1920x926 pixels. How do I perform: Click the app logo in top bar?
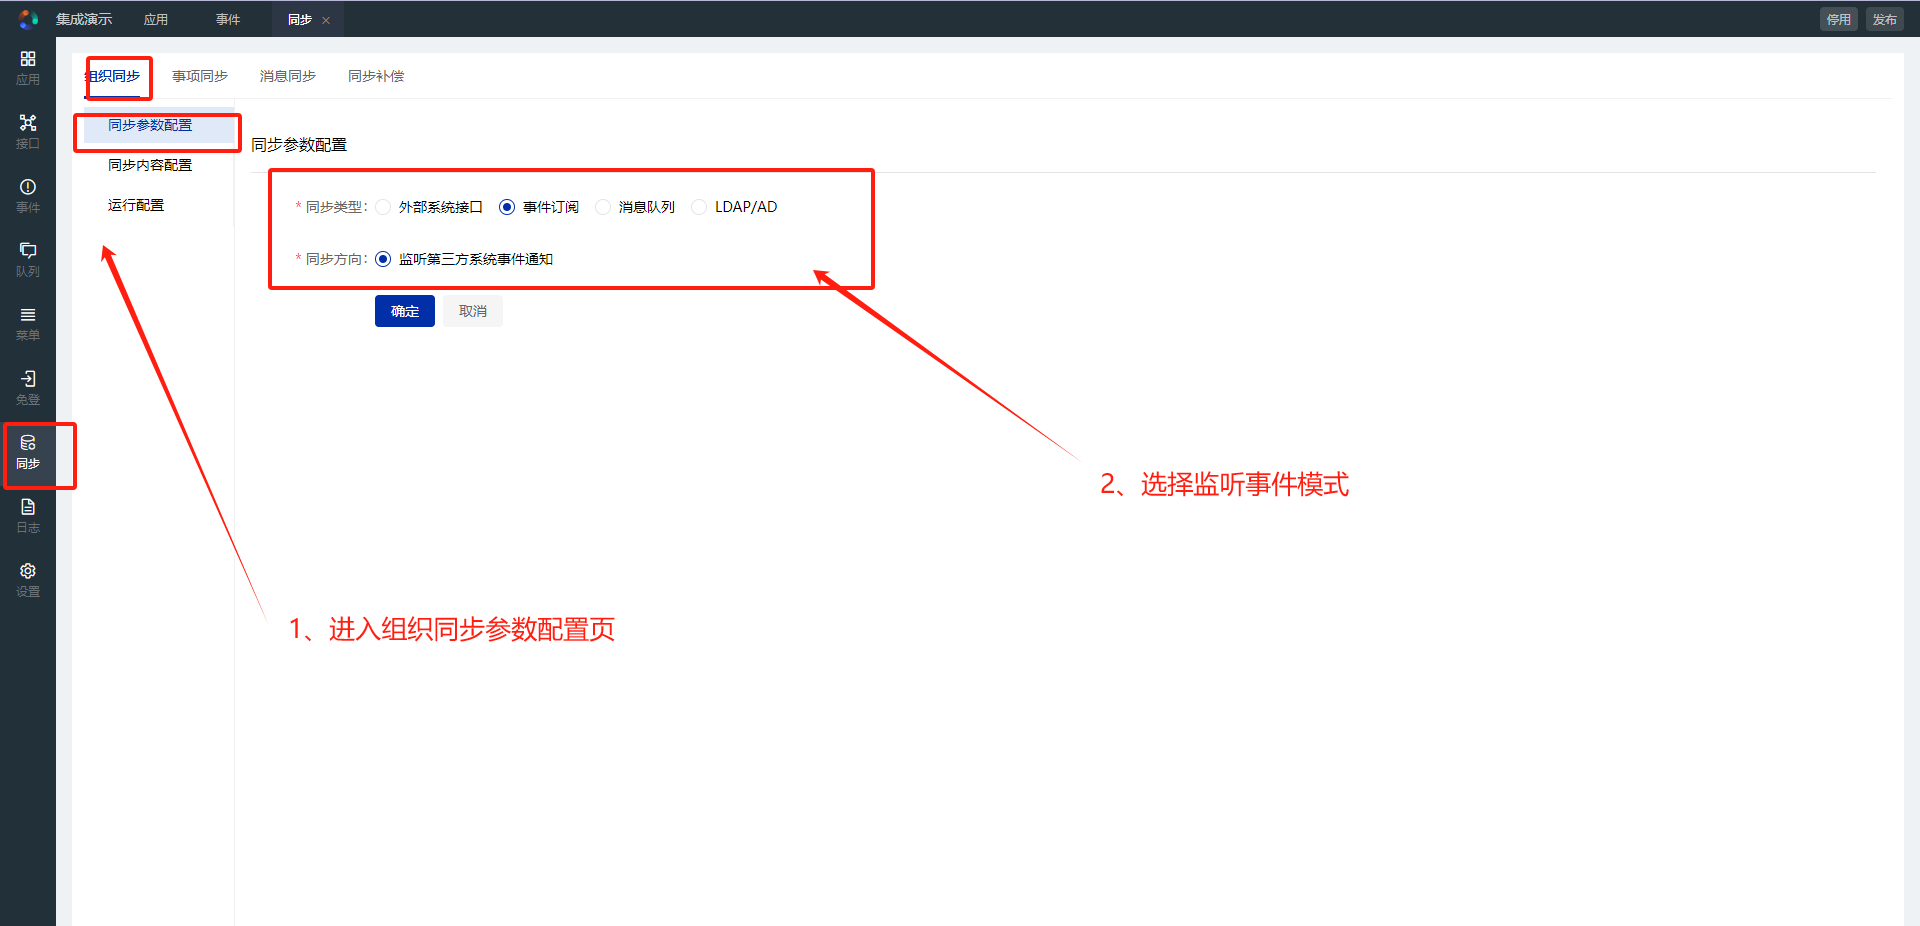point(28,19)
